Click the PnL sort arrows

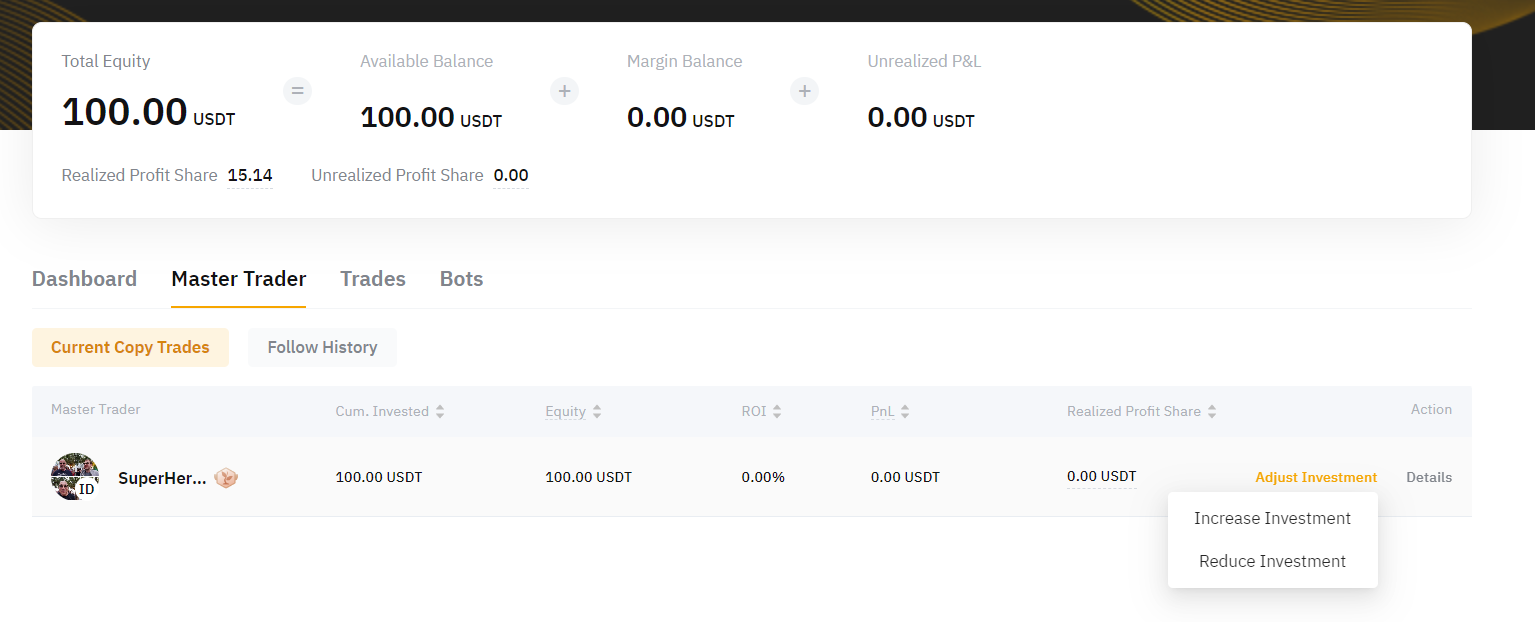click(905, 411)
